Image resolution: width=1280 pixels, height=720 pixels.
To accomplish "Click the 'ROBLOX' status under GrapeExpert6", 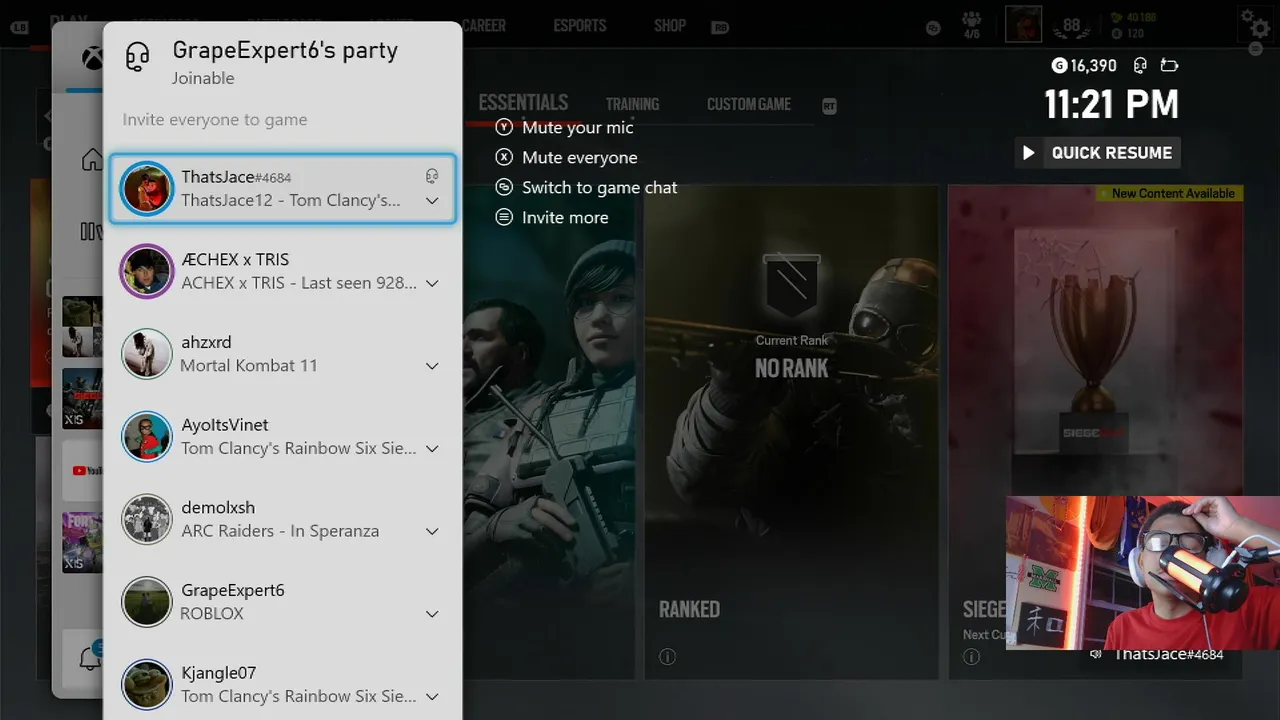I will click(x=212, y=614).
